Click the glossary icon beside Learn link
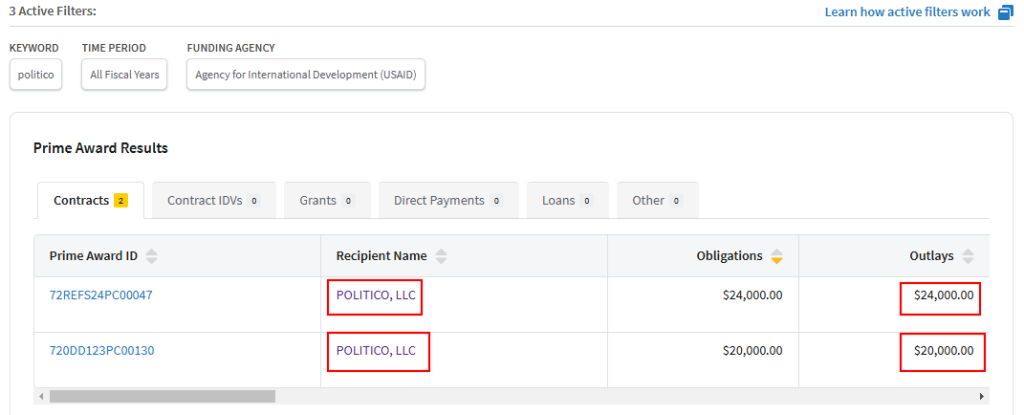 coord(1006,12)
